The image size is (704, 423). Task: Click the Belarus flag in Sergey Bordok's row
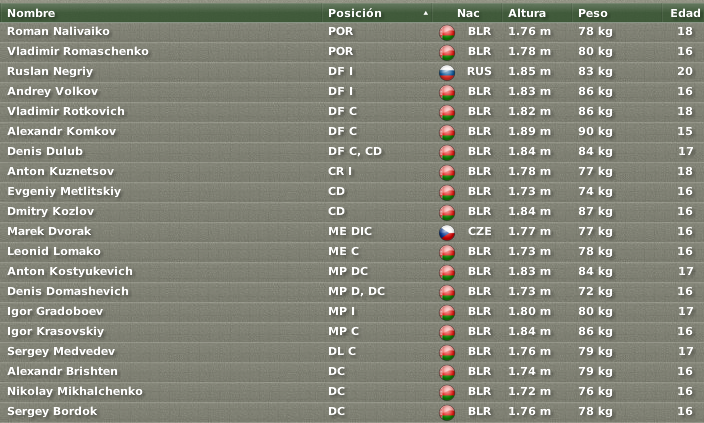click(x=447, y=413)
